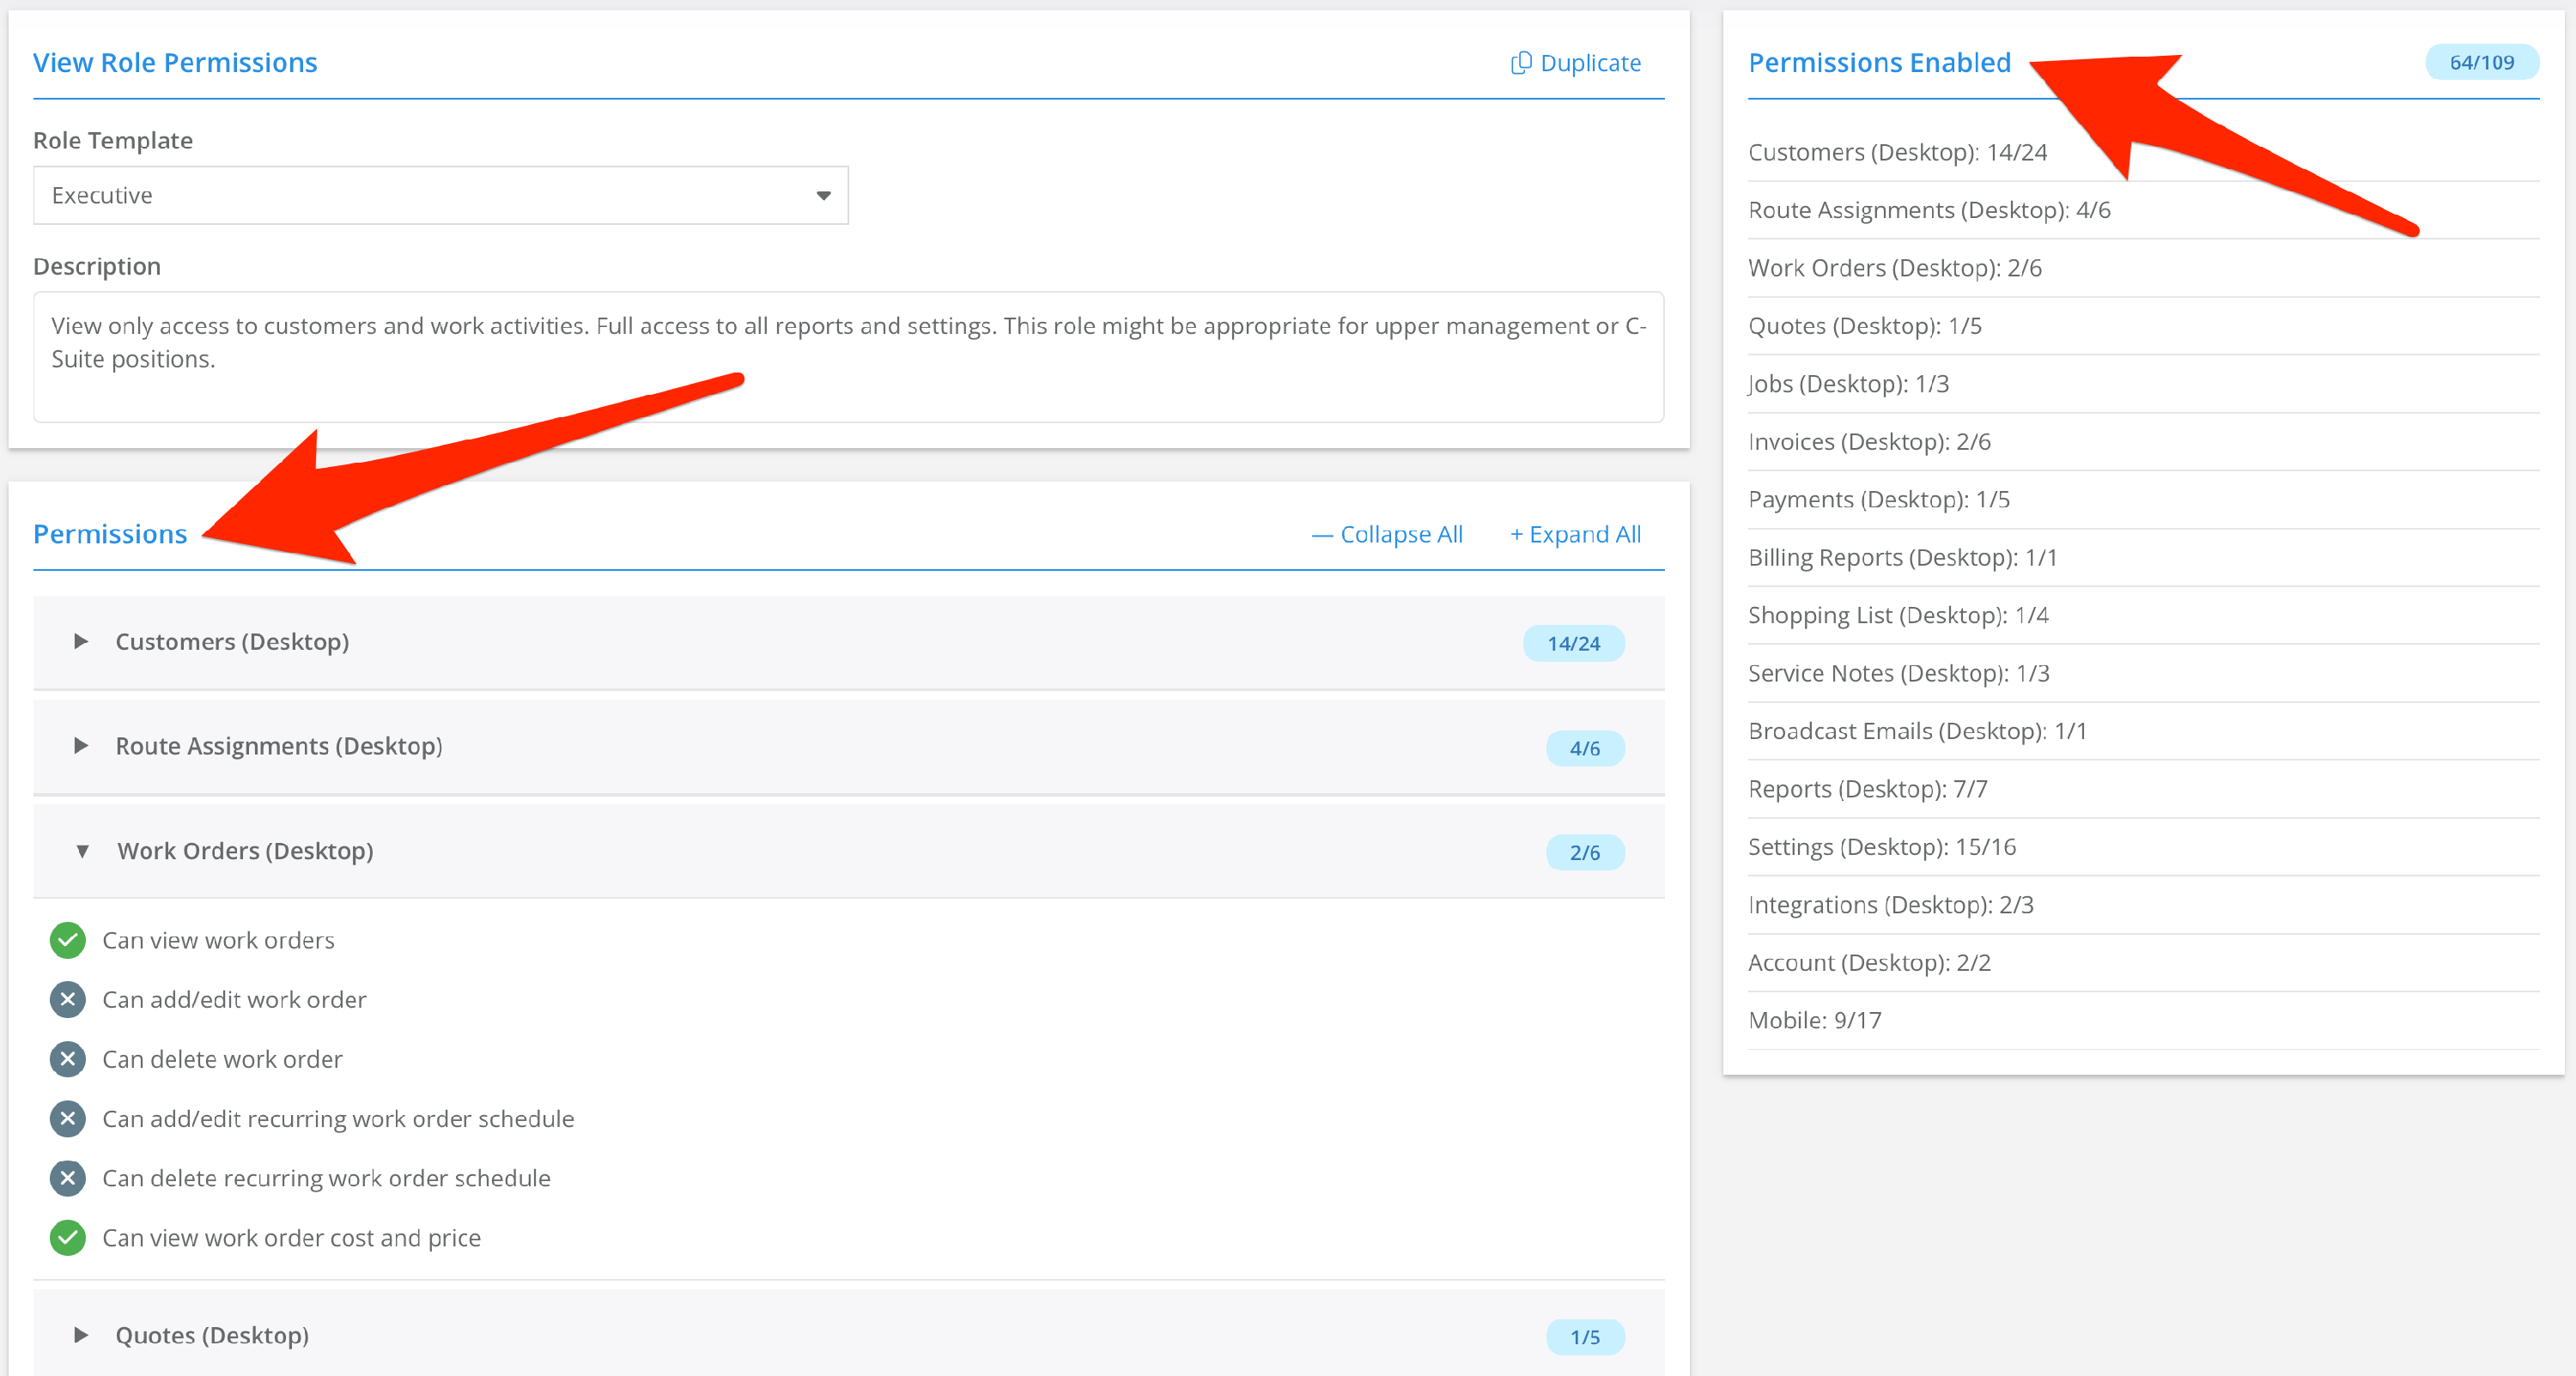
Task: Click the Duplicate link text
Action: [1590, 63]
